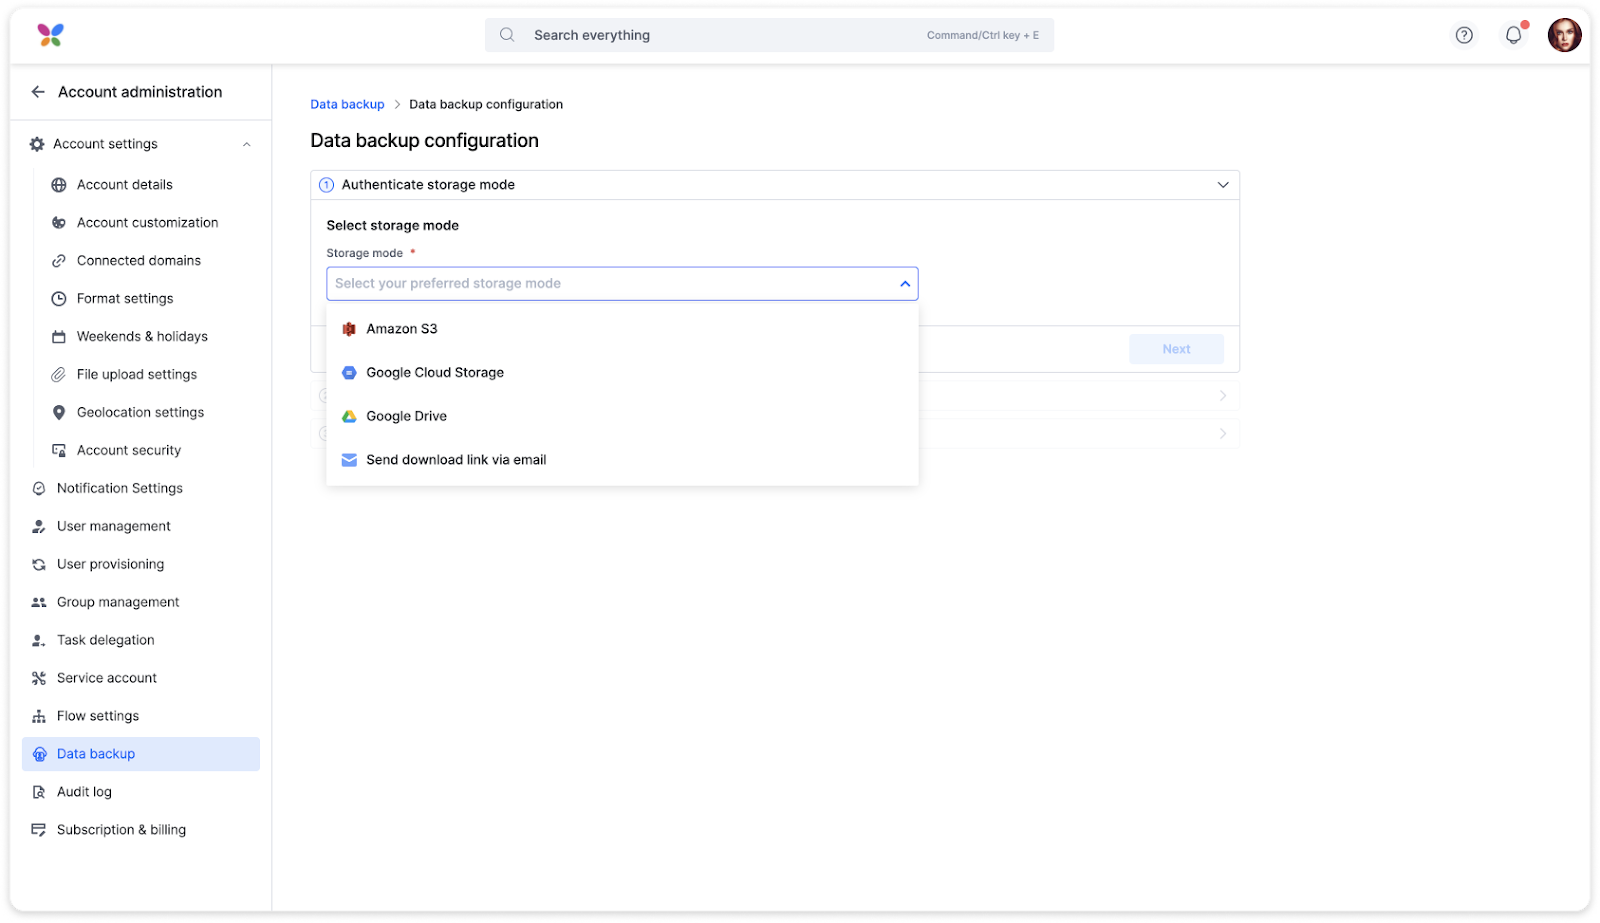Choose Google Cloud Storage option
Screen dimensions: 1600x923
[622, 373]
